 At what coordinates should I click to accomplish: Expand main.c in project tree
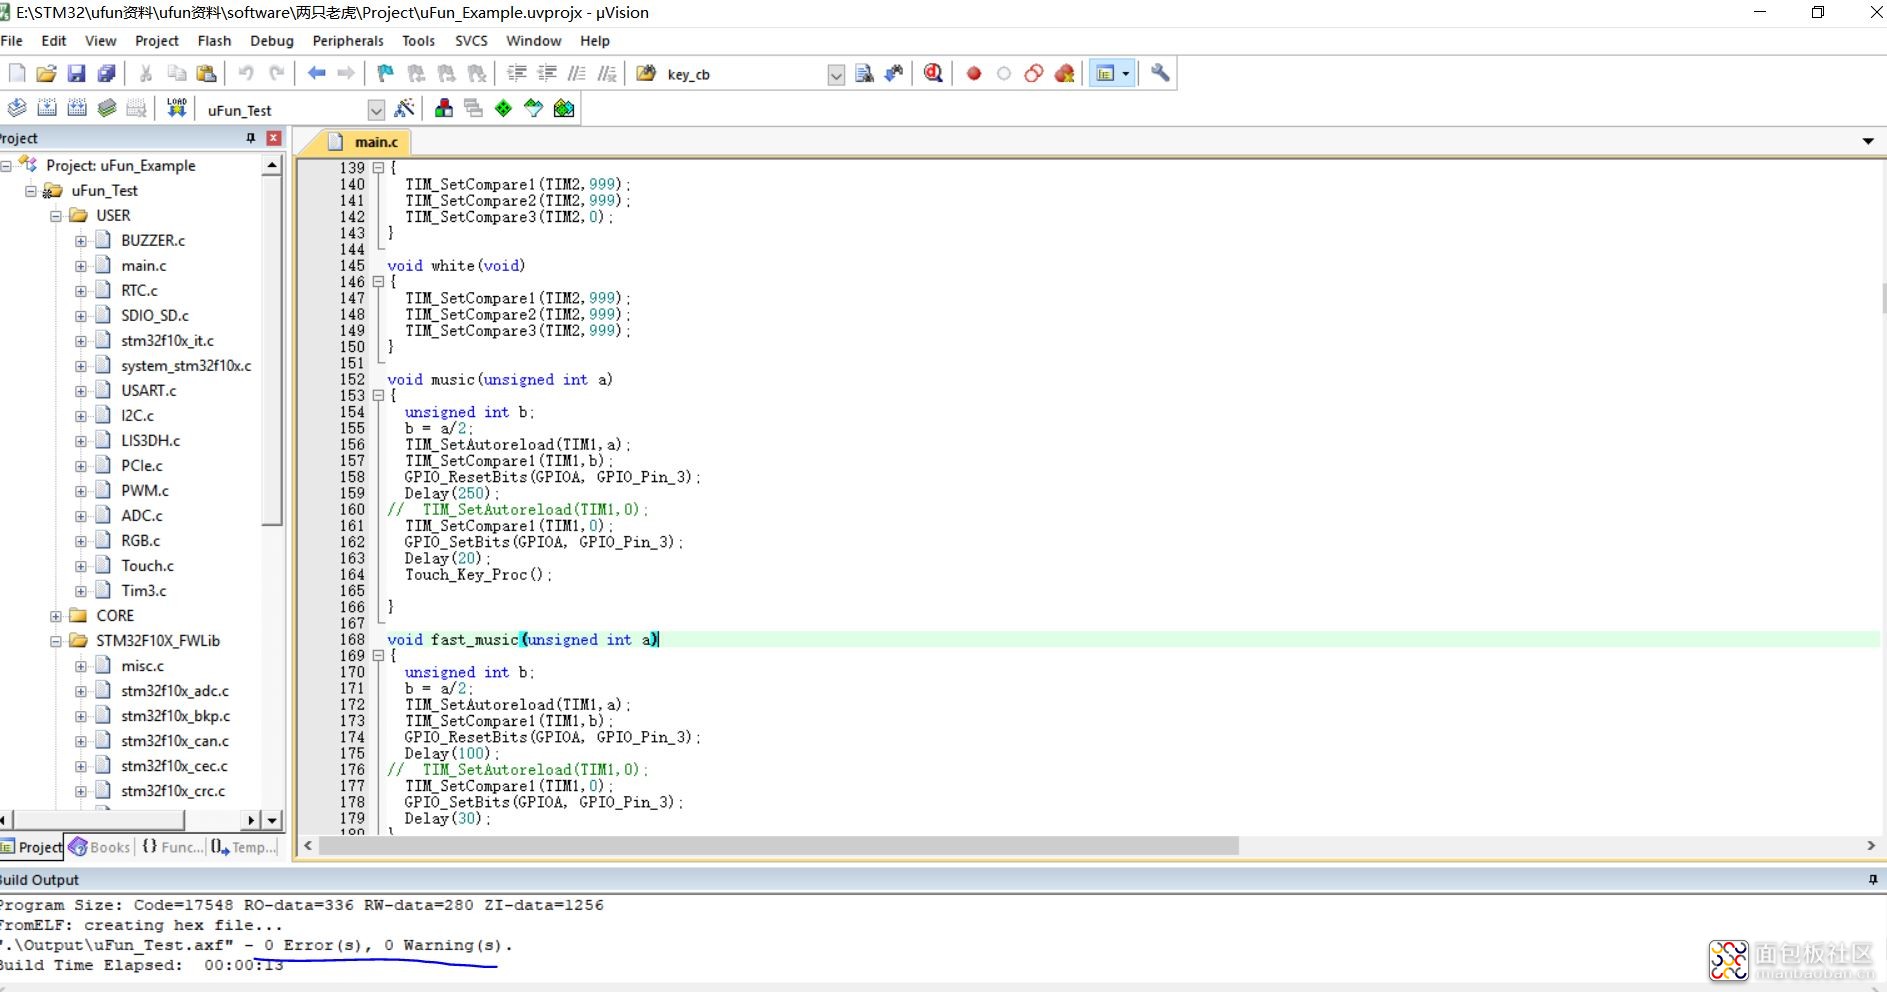coord(81,266)
